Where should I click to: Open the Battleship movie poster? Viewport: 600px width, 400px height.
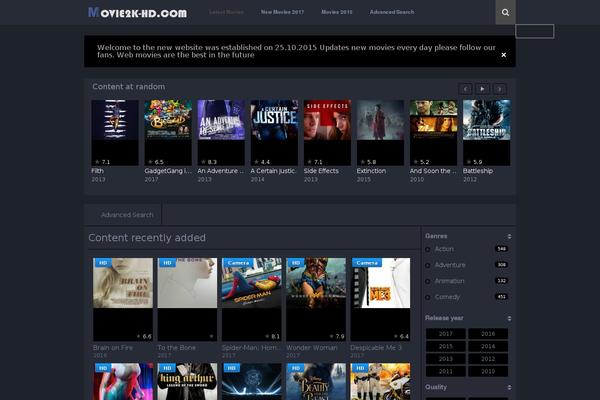point(487,132)
